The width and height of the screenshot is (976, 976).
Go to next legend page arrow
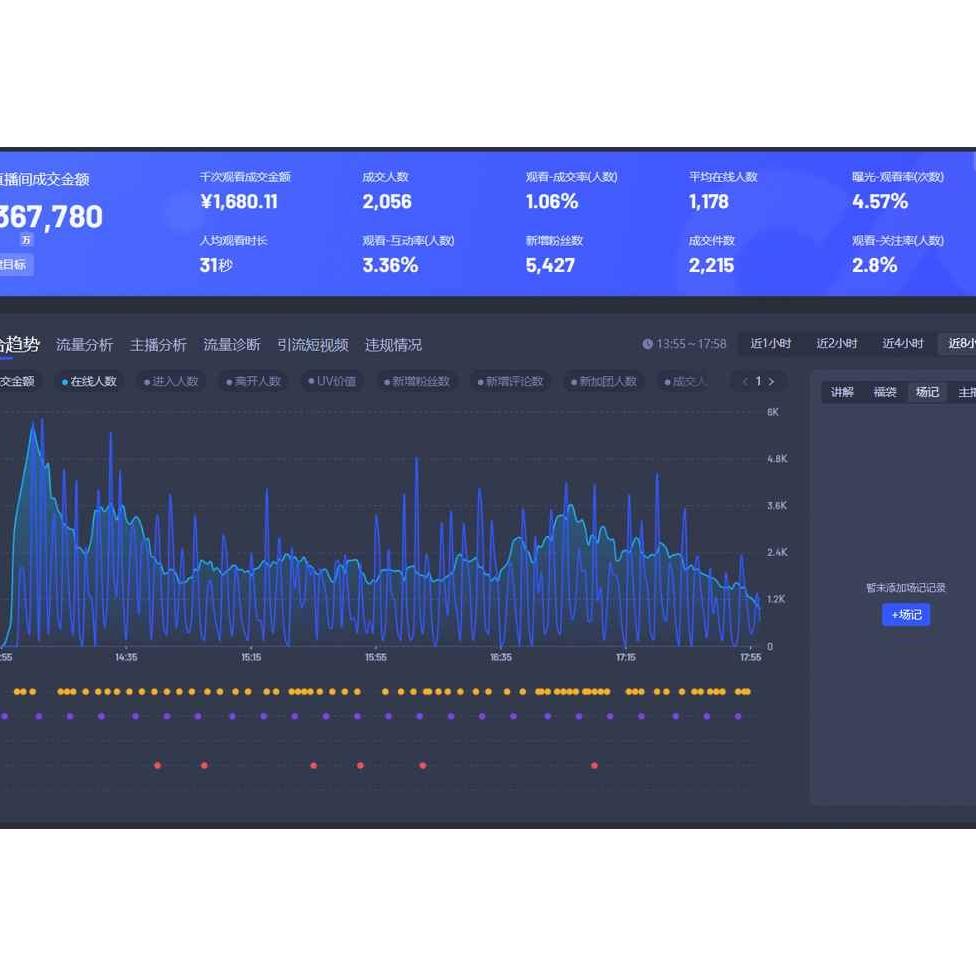coord(771,381)
